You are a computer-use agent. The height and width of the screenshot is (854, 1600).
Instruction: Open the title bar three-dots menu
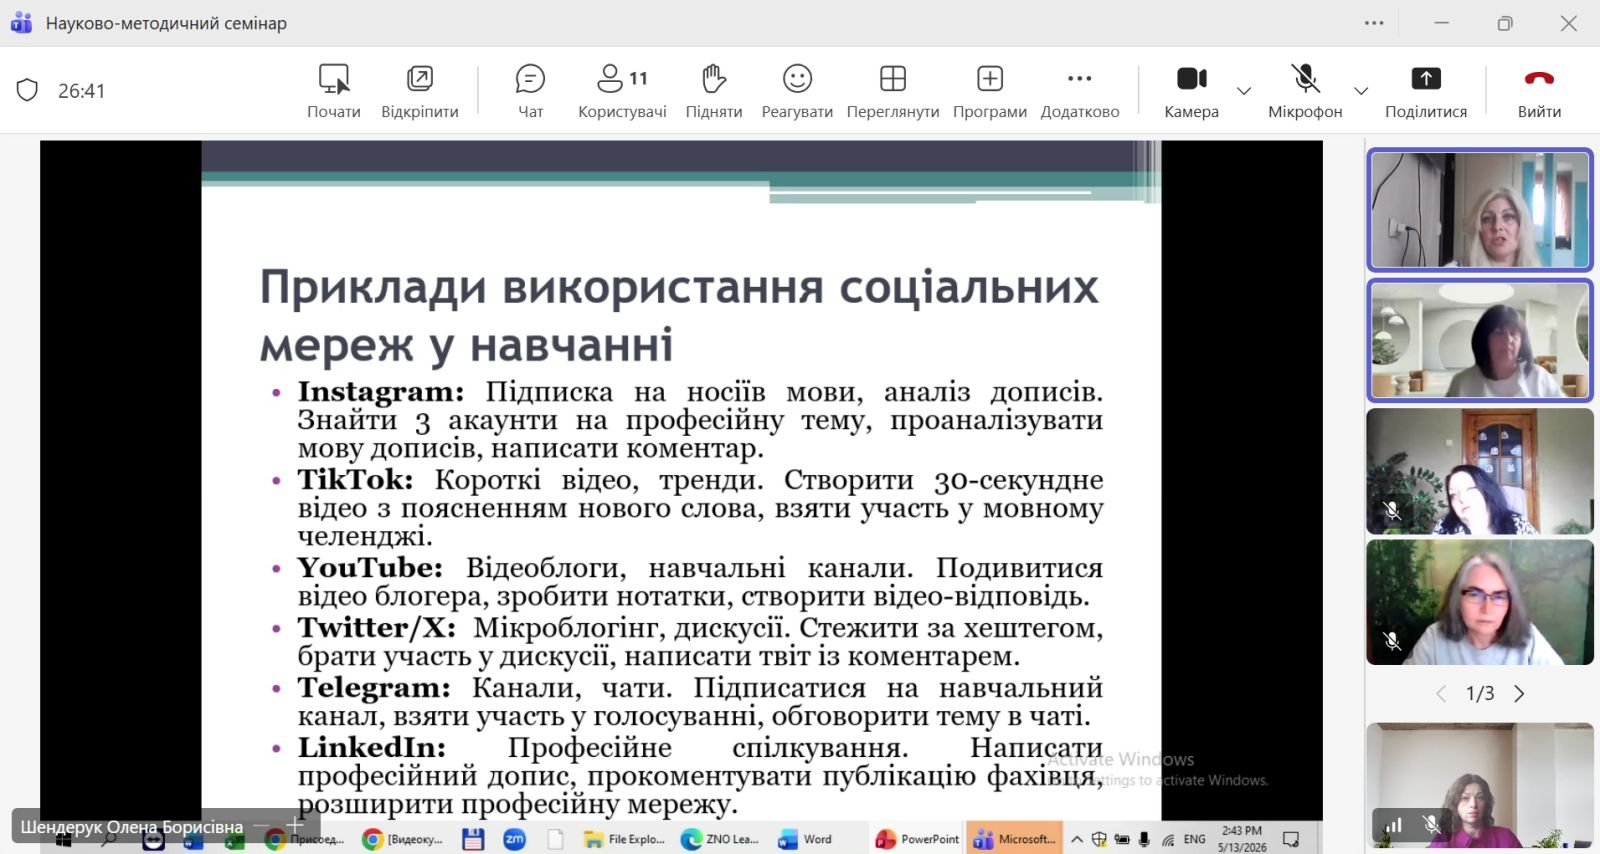(x=1375, y=23)
